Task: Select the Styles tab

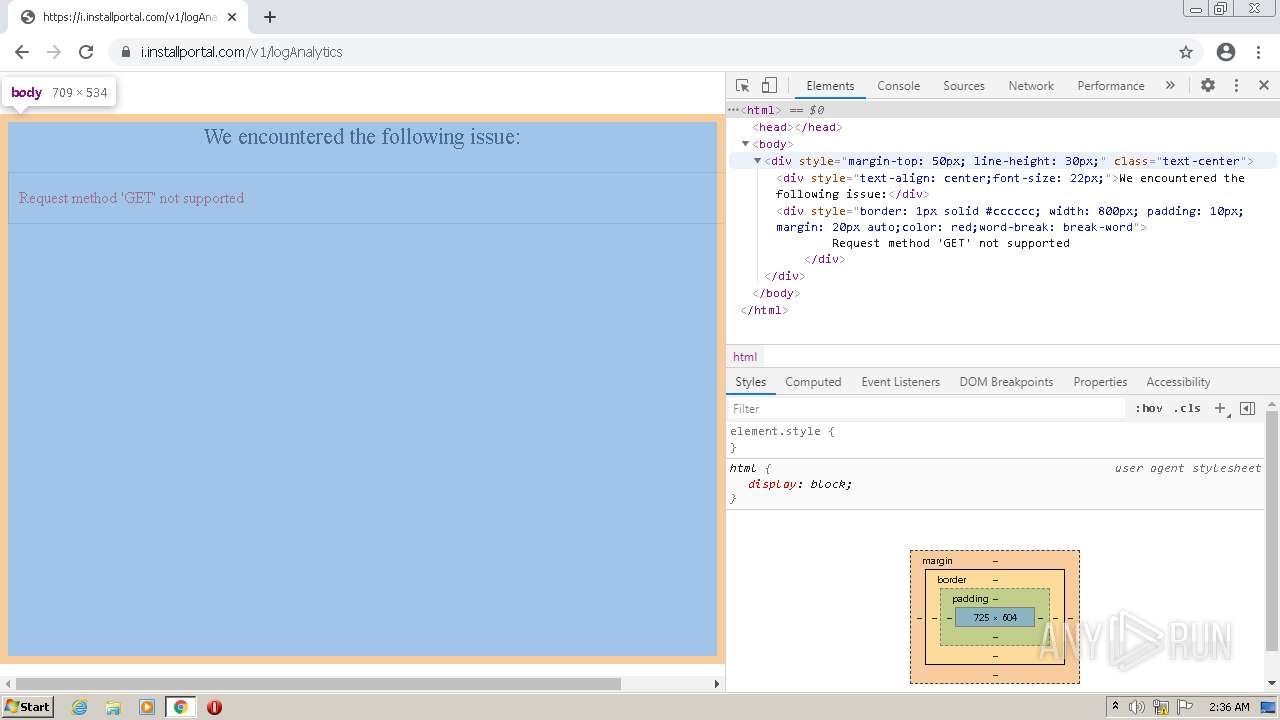Action: 750,382
